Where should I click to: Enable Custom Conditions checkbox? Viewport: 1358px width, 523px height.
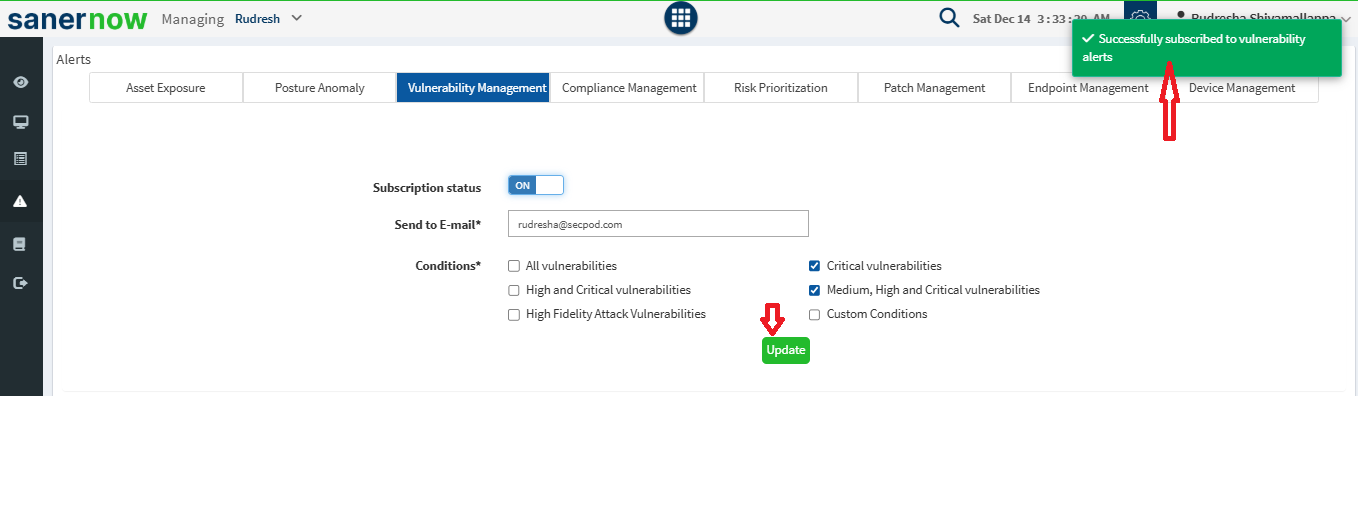tap(815, 314)
